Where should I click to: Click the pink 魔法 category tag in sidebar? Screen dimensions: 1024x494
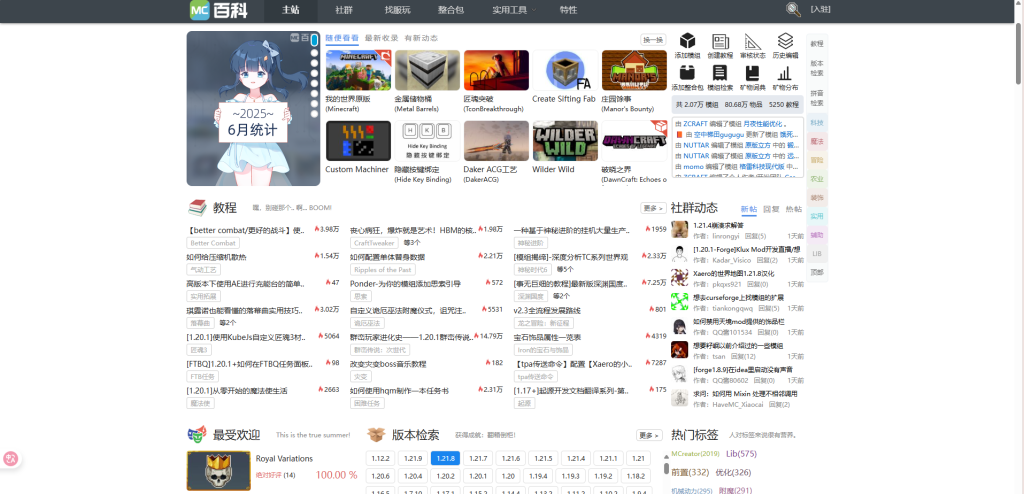click(x=817, y=141)
